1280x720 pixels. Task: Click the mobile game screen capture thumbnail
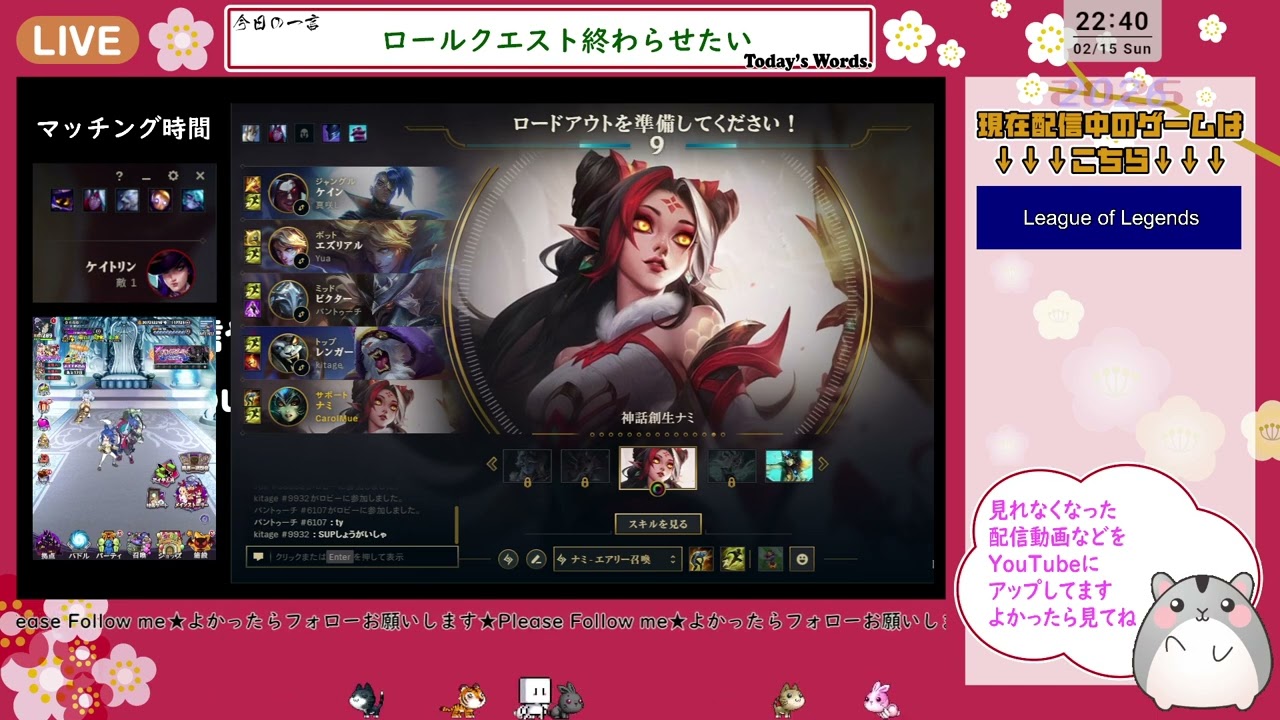point(125,438)
